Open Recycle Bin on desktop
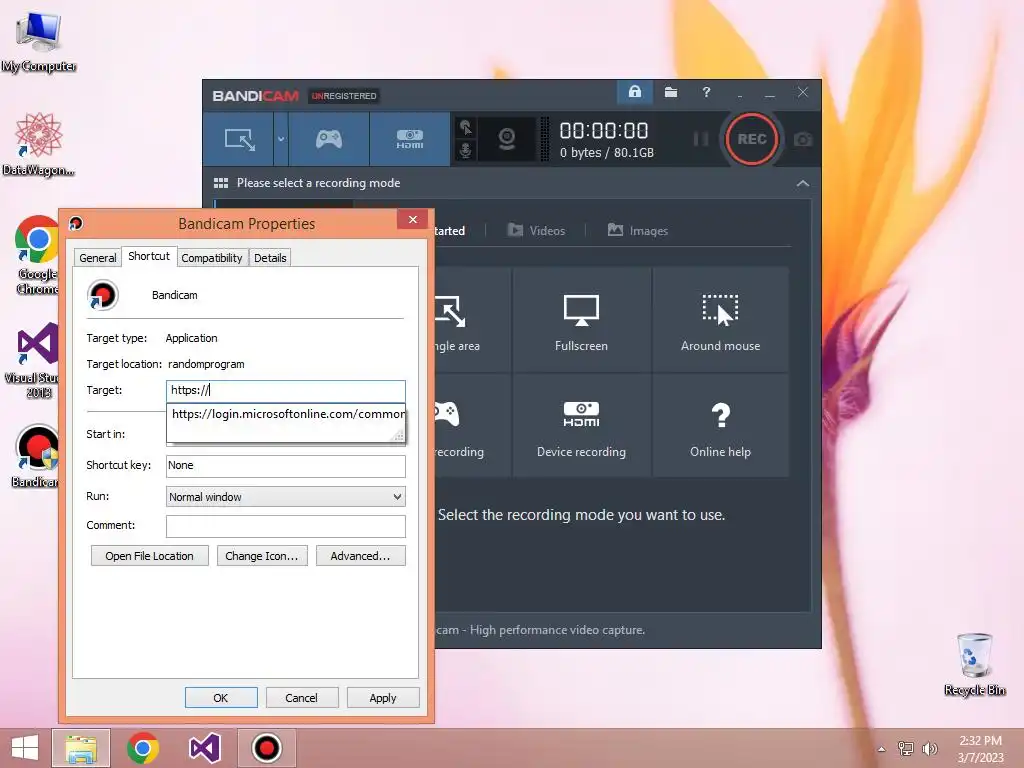 pyautogui.click(x=974, y=664)
